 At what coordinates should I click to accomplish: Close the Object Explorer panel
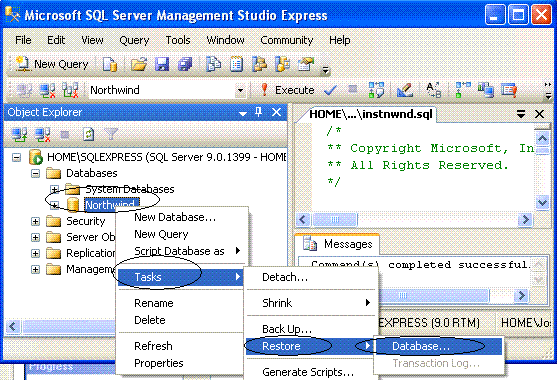276,113
